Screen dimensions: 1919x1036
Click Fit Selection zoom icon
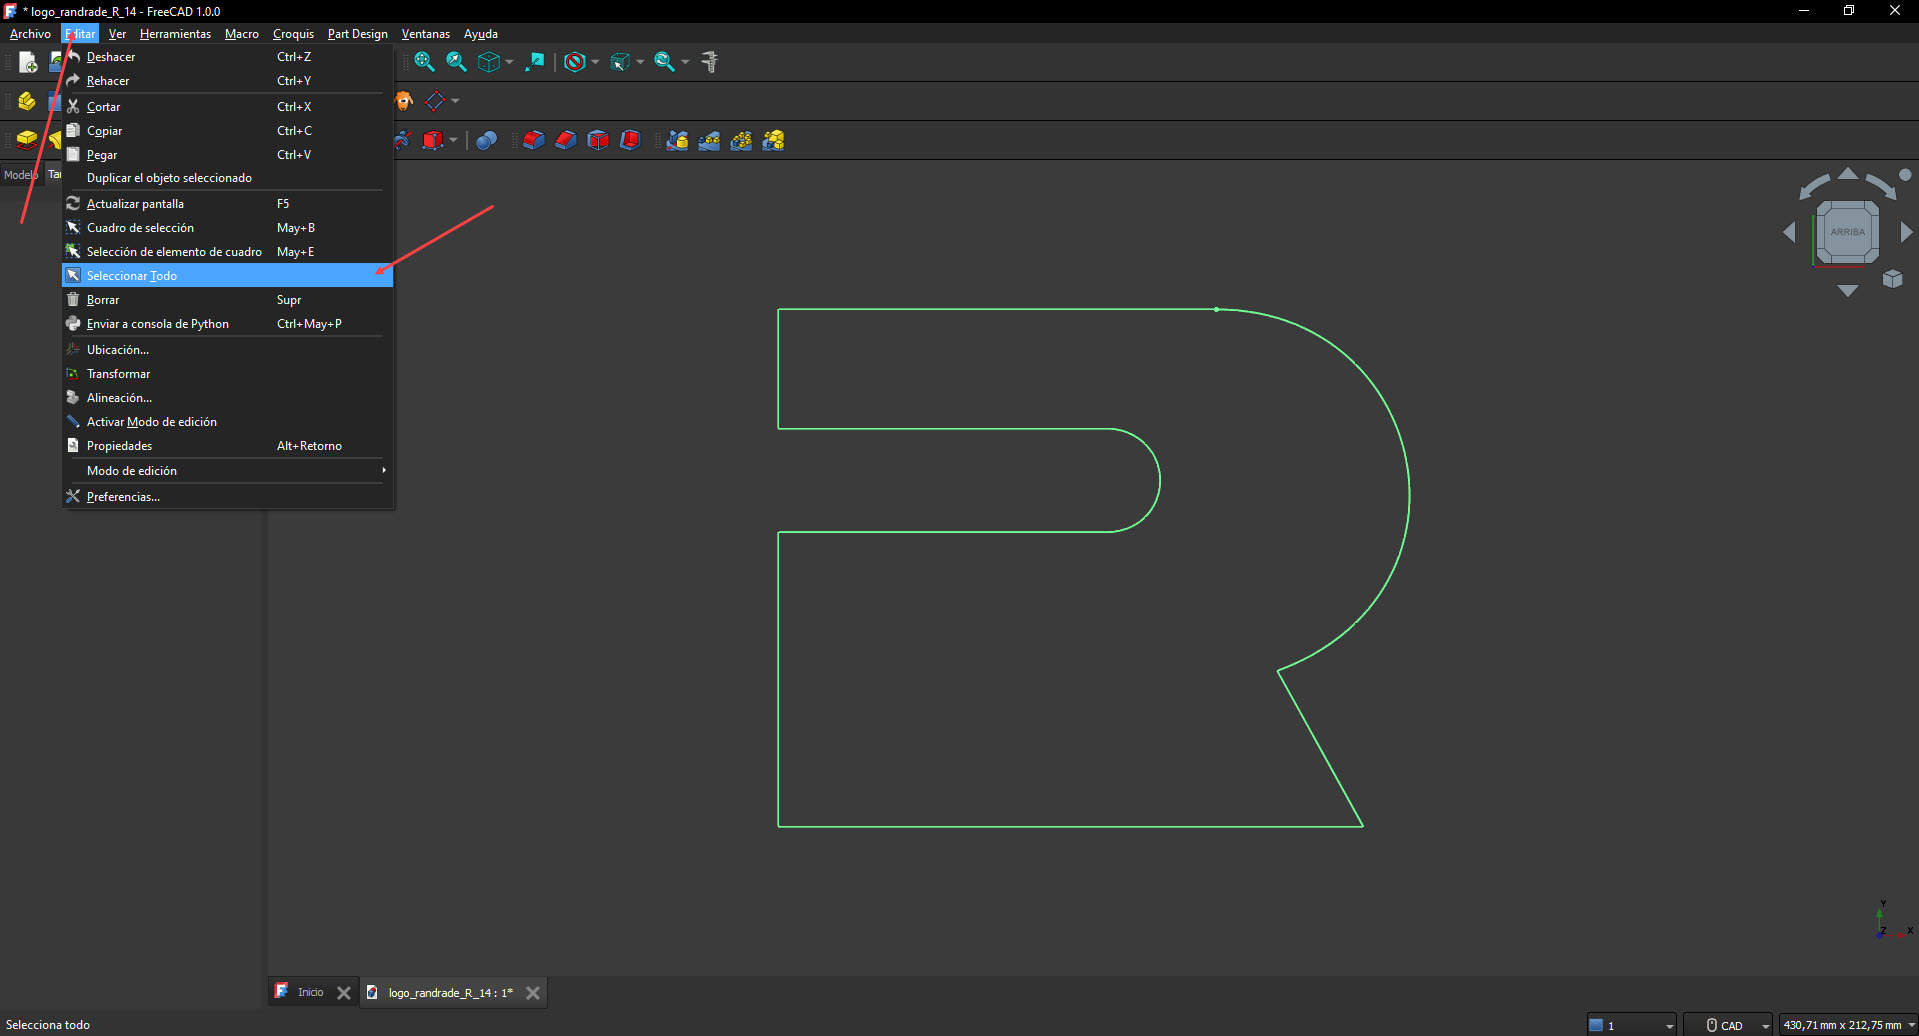[x=456, y=62]
